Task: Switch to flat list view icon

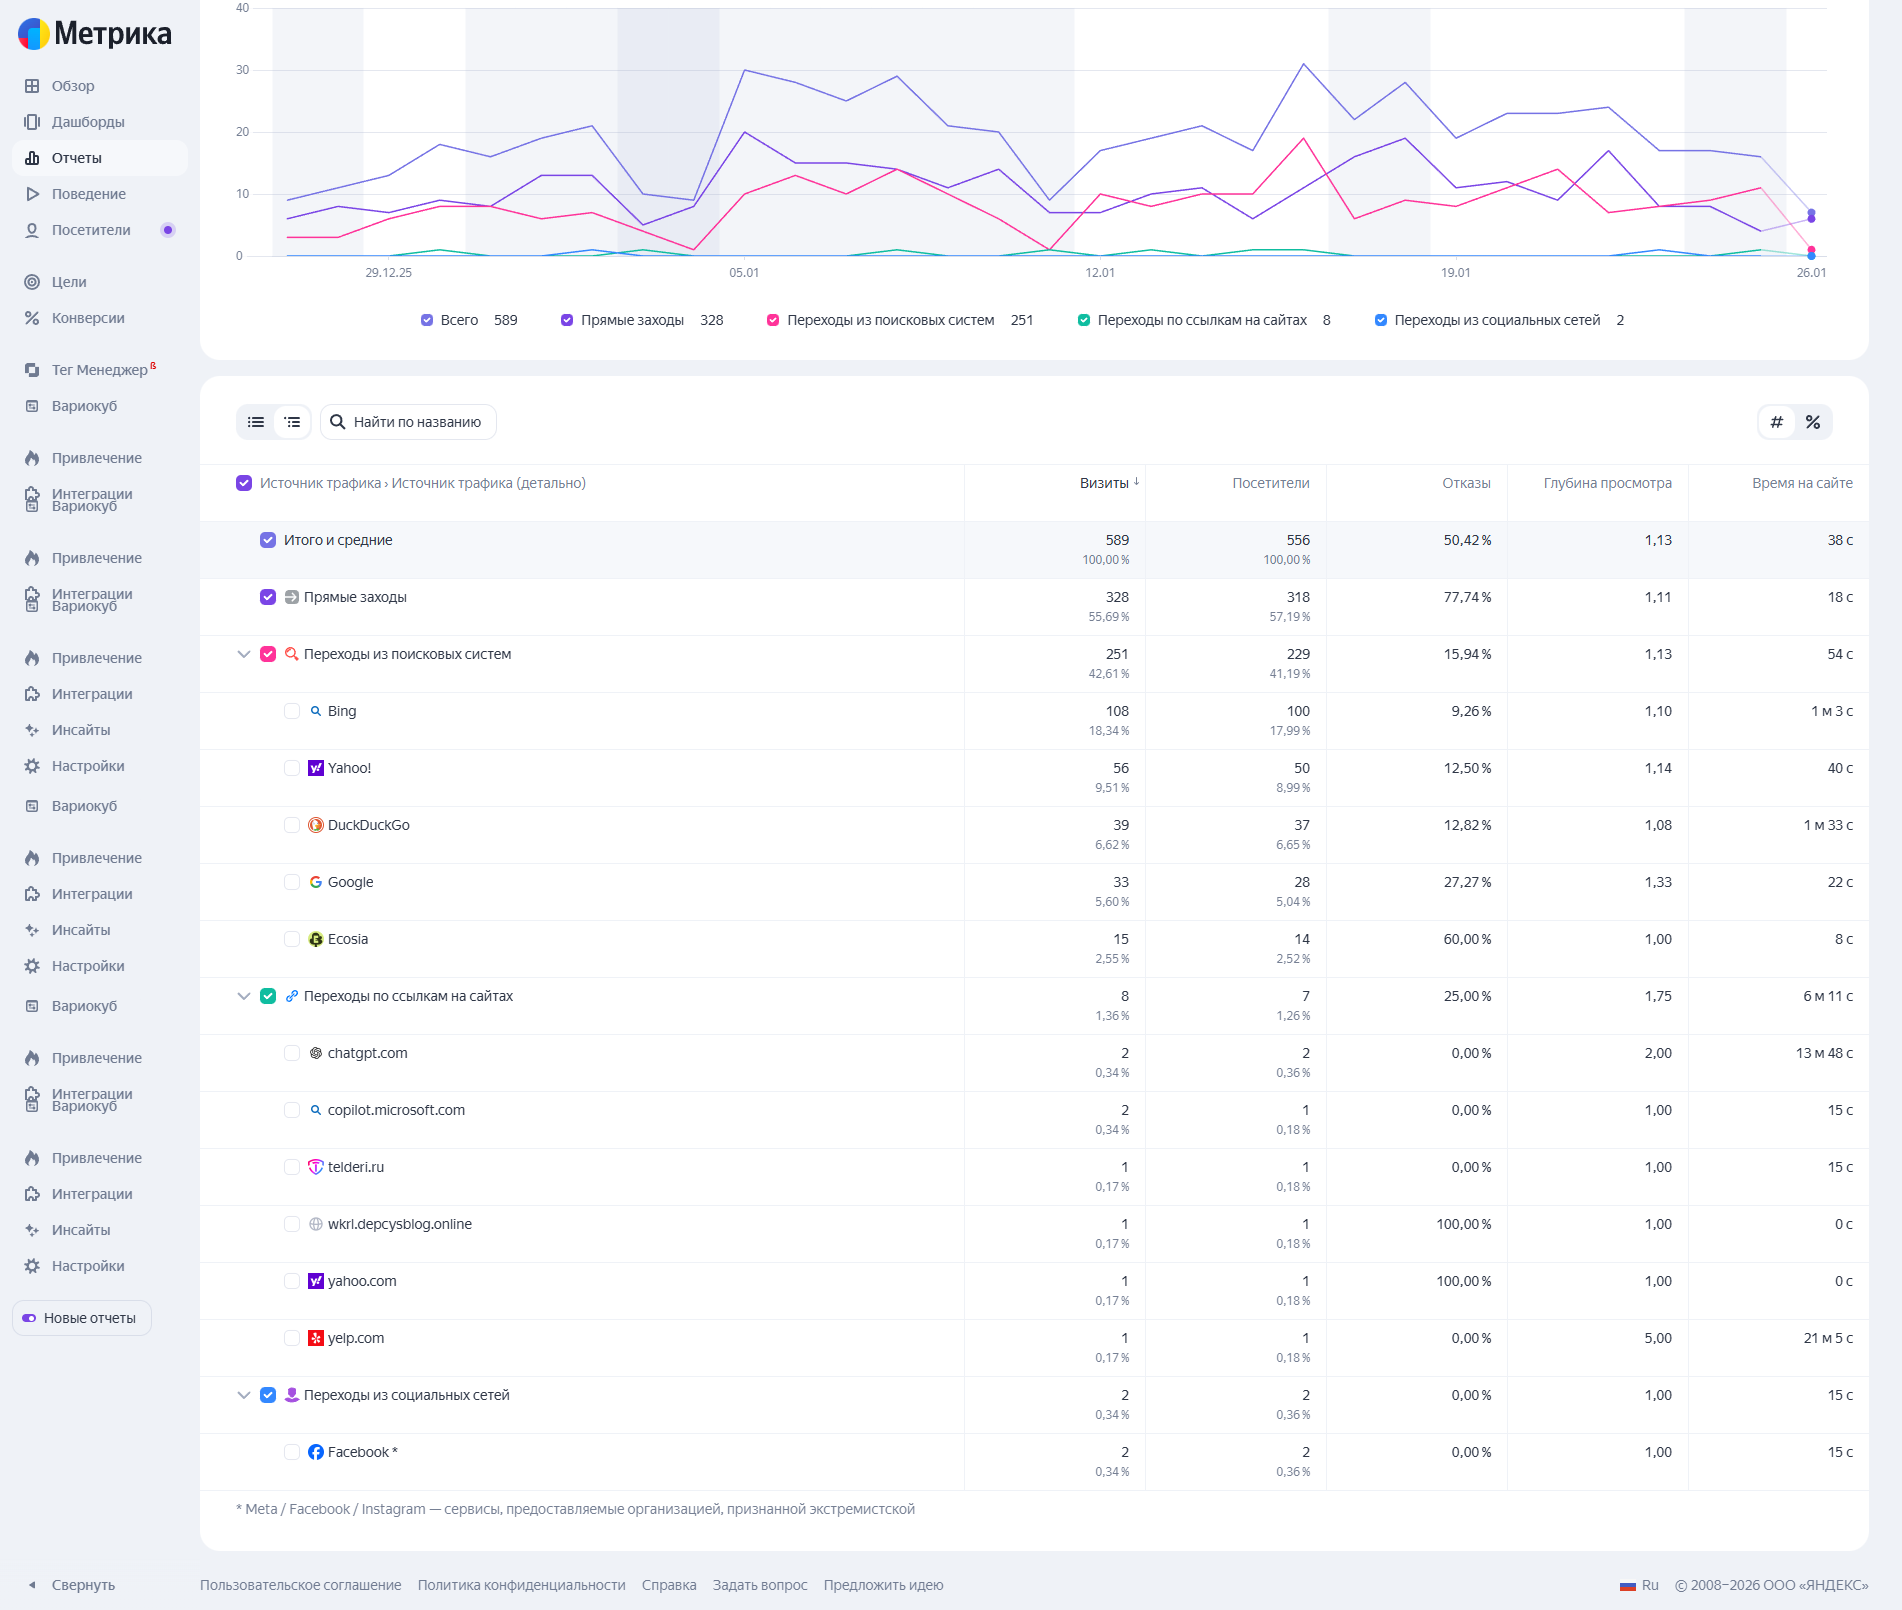Action: 256,422
